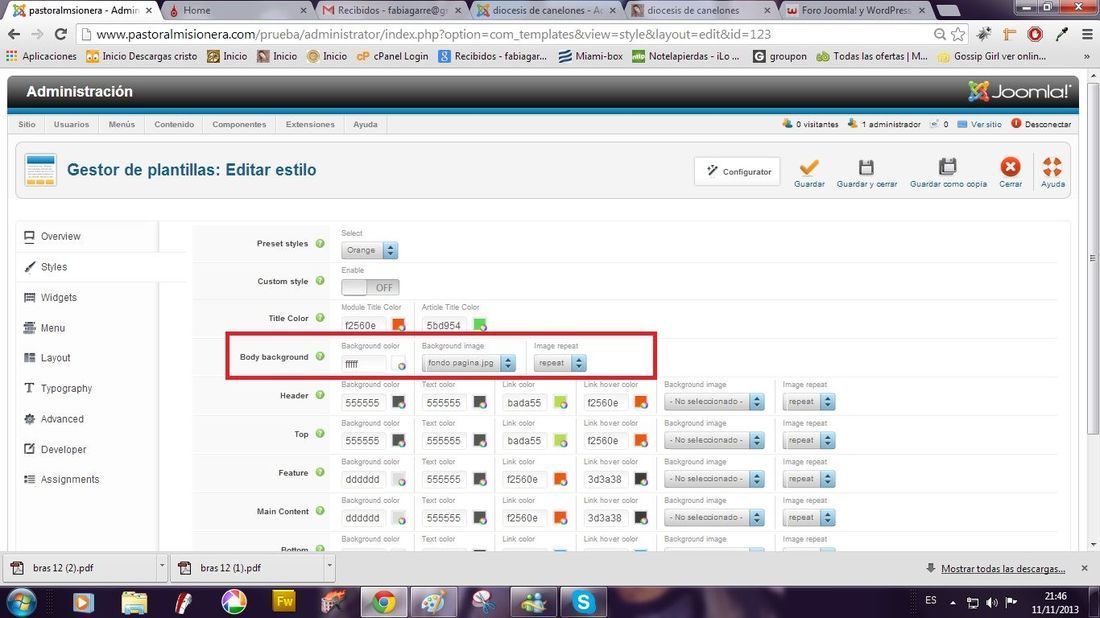Open the Usuarios menu
Image resolution: width=1100 pixels, height=618 pixels.
[72, 124]
